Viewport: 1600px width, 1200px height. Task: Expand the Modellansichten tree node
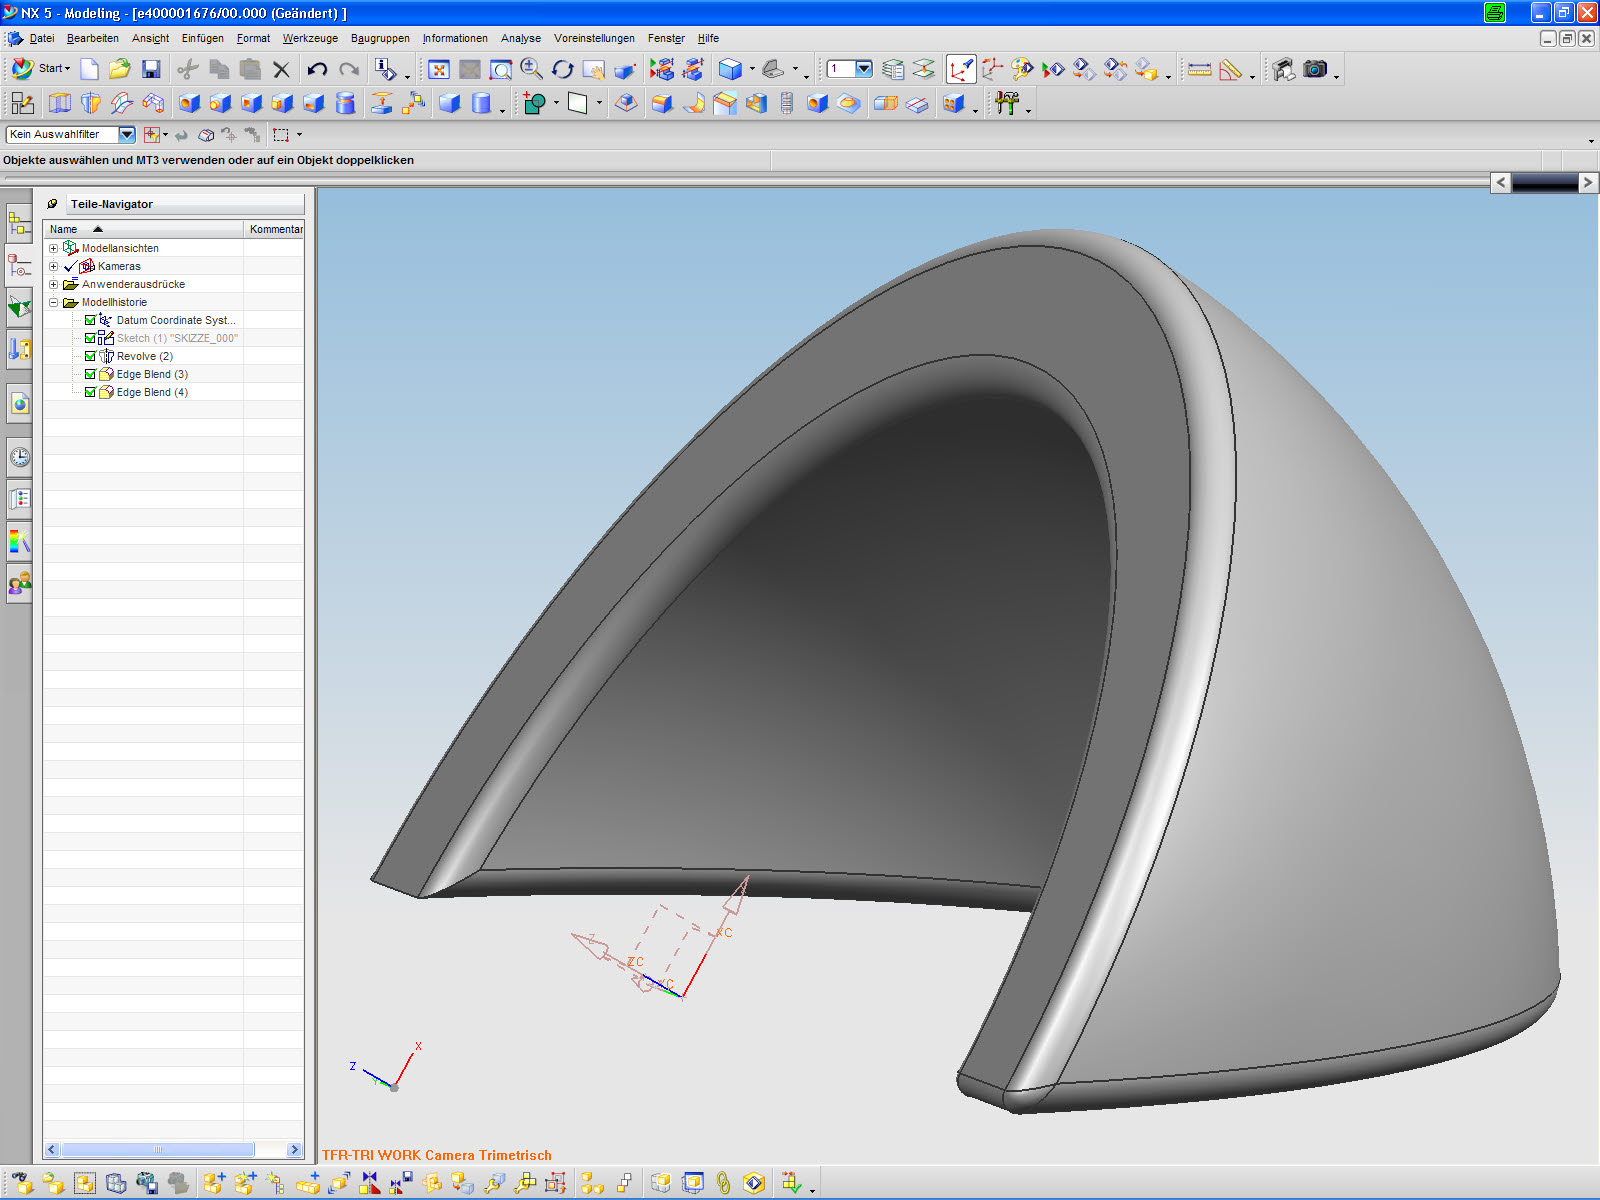click(54, 248)
